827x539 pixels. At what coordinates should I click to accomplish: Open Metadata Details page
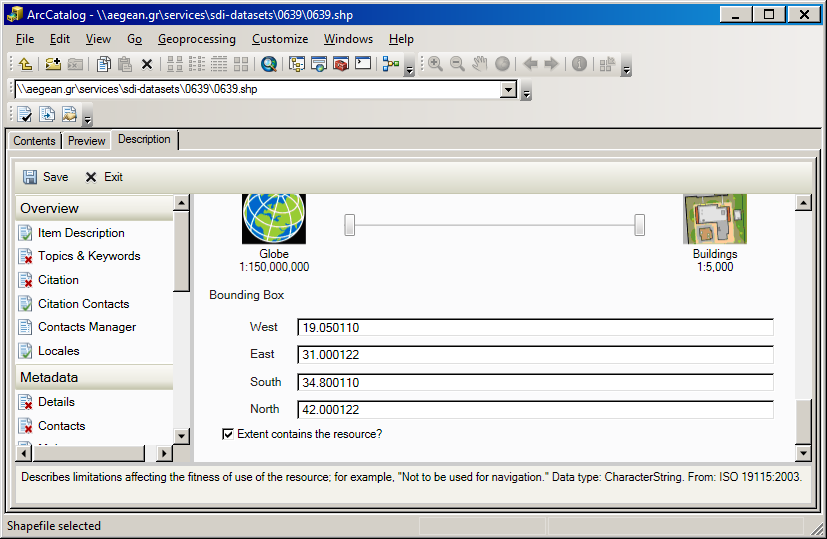pos(46,402)
